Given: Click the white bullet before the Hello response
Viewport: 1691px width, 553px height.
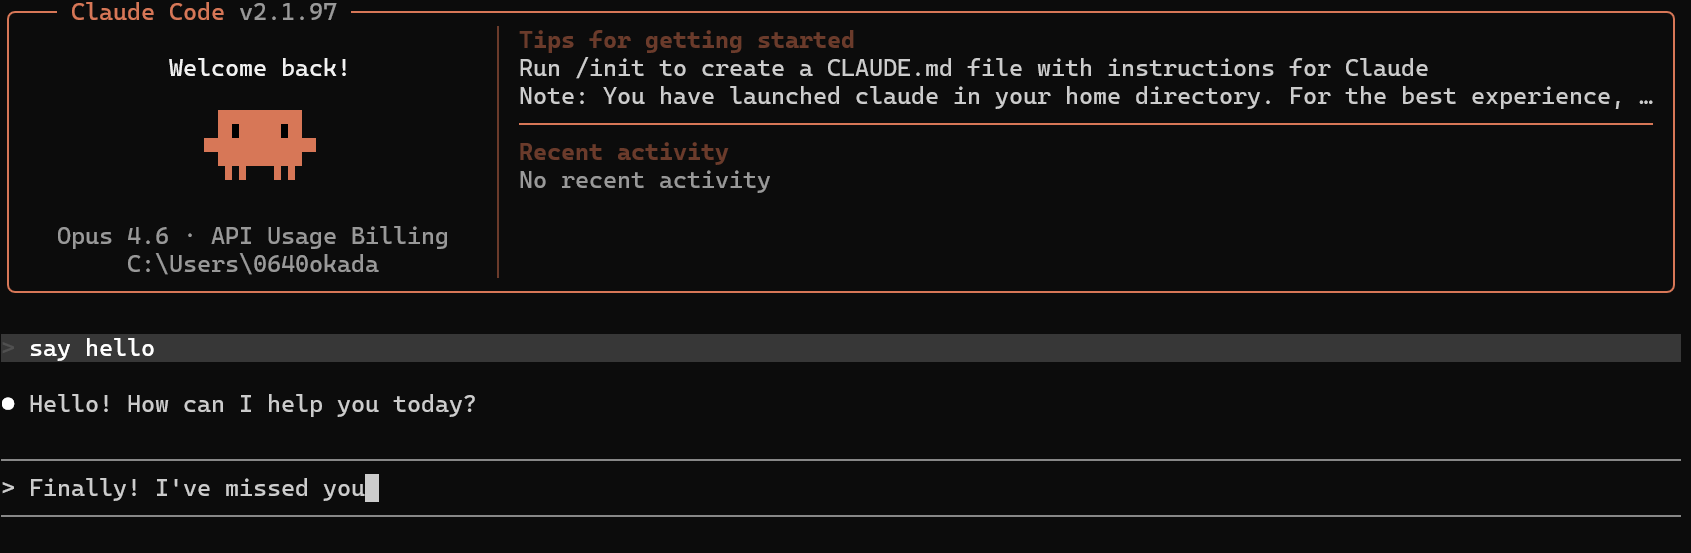Looking at the screenshot, I should 9,404.
